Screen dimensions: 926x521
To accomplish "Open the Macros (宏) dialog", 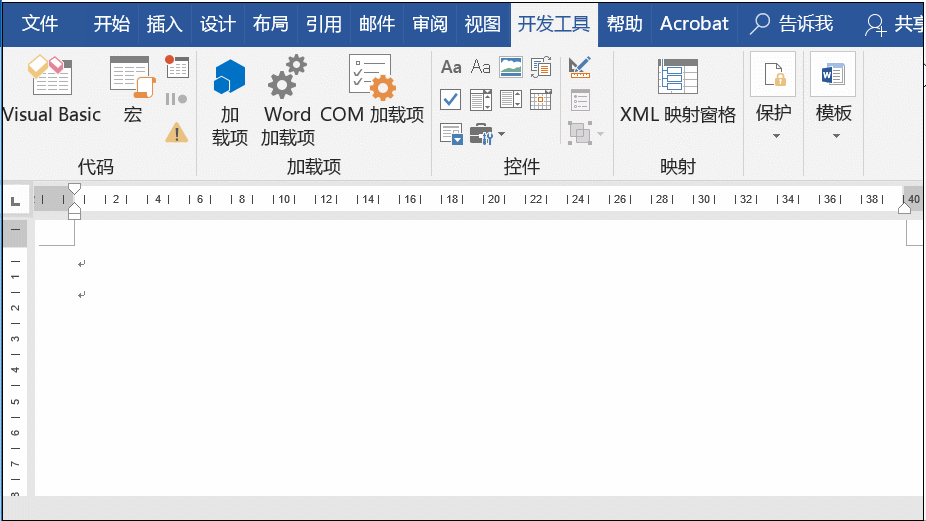I will click(x=133, y=90).
